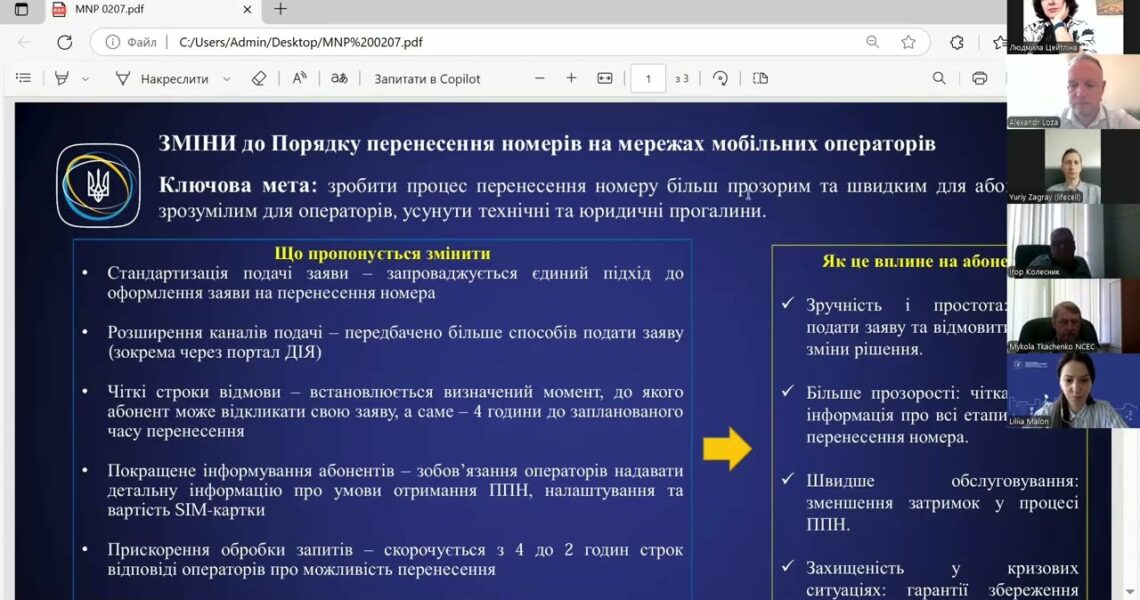This screenshot has height=600, width=1140.
Task: Open the page view options
Action: coord(760,78)
